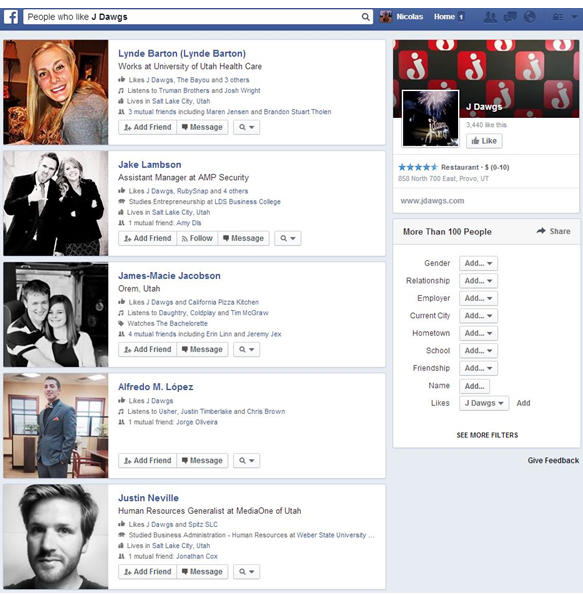Open California Pizza Kitchen link

(223, 302)
